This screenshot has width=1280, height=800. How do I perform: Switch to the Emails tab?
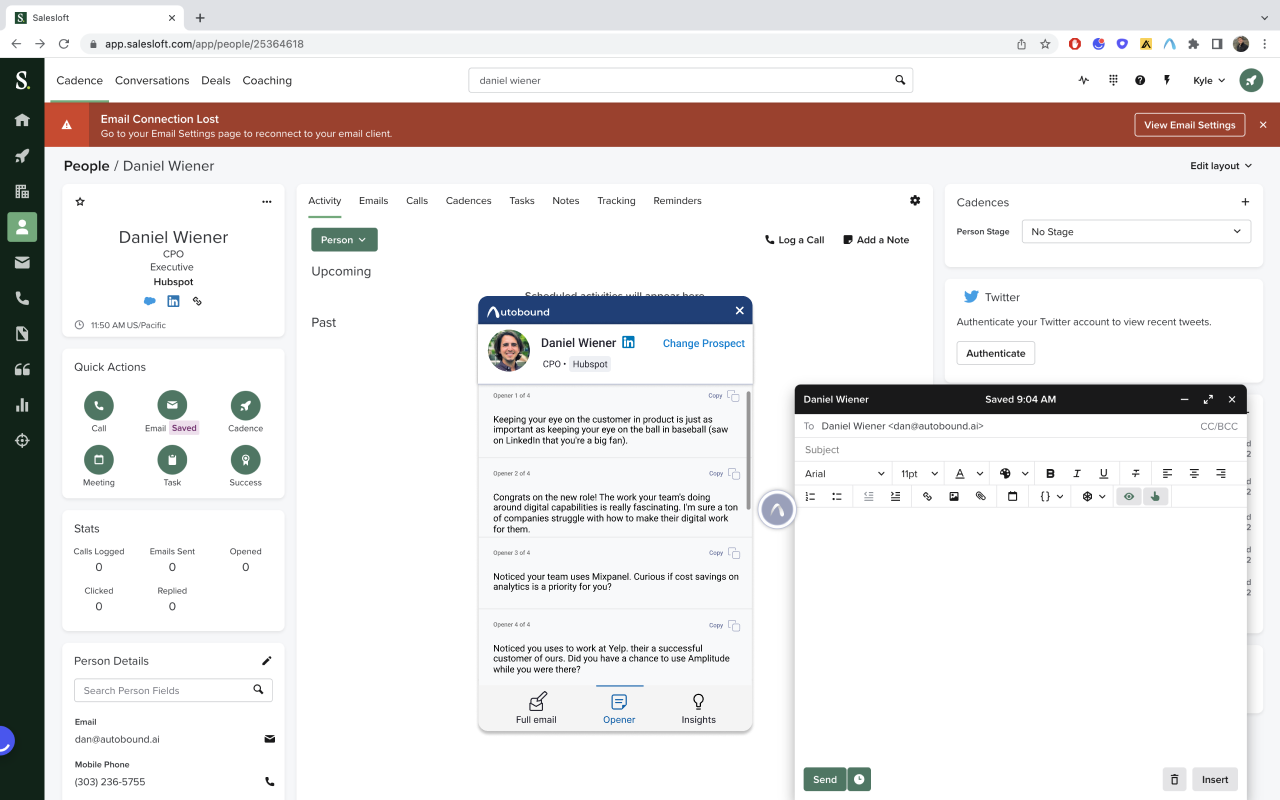pos(373,201)
